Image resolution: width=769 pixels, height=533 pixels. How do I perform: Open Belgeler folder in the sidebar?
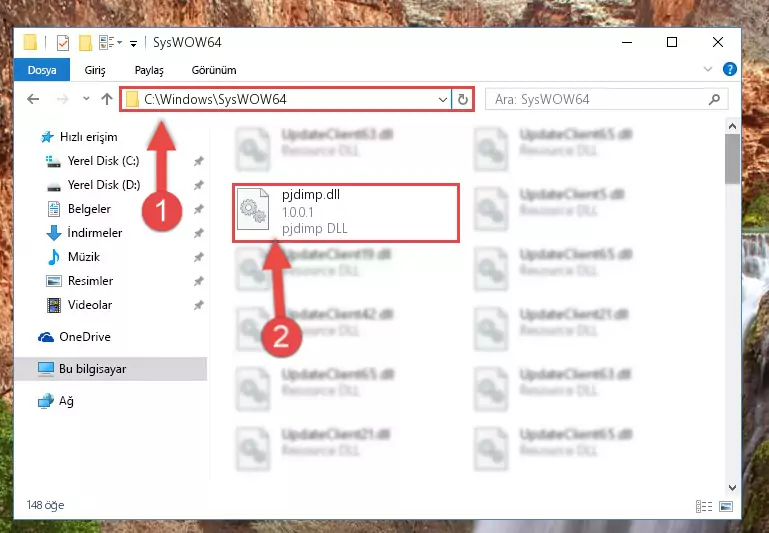(89, 209)
